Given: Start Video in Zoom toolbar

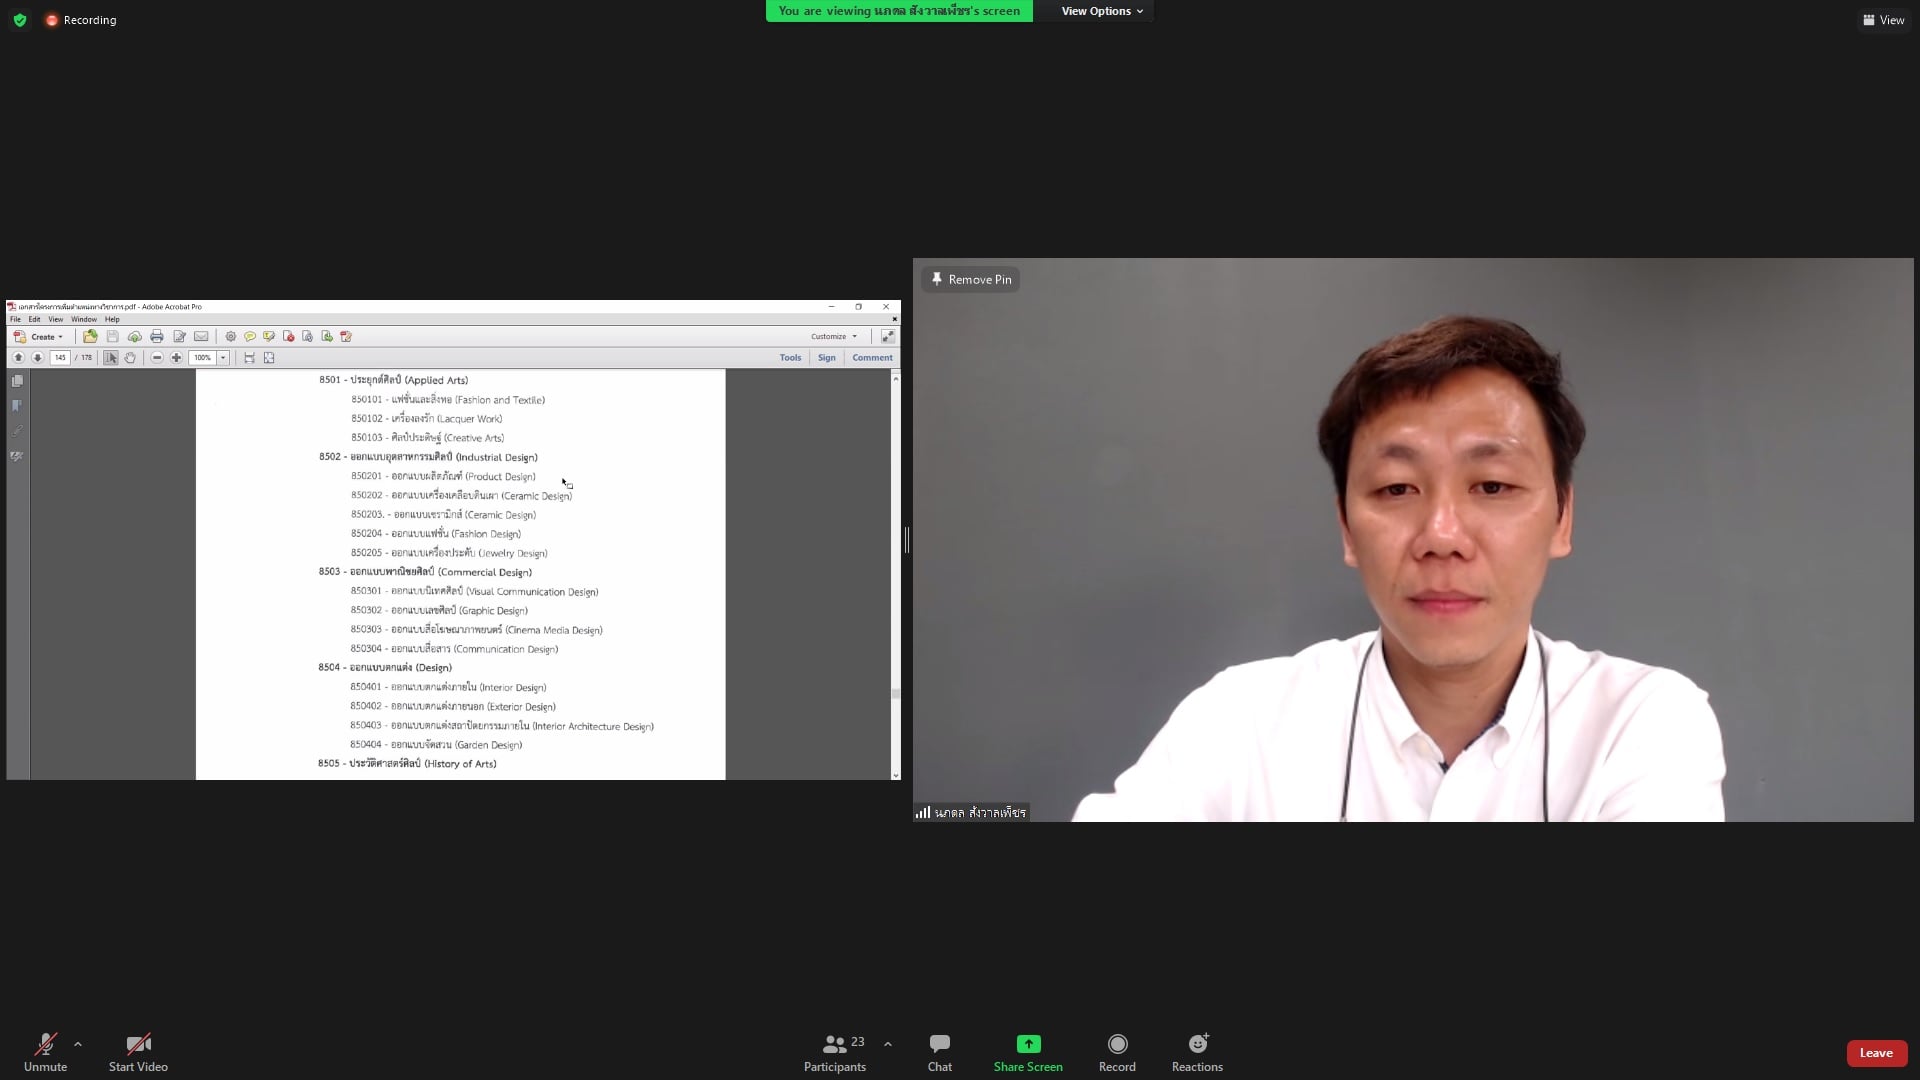Looking at the screenshot, I should (138, 1052).
